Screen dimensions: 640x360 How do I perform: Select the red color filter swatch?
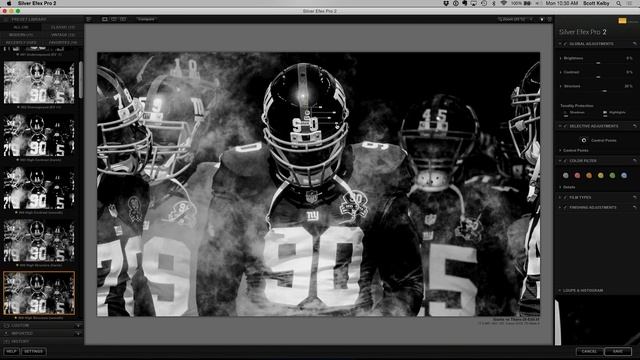click(x=577, y=176)
